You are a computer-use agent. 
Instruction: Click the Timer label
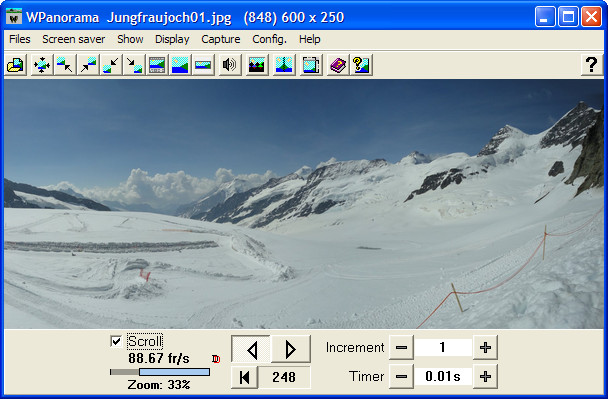(366, 376)
